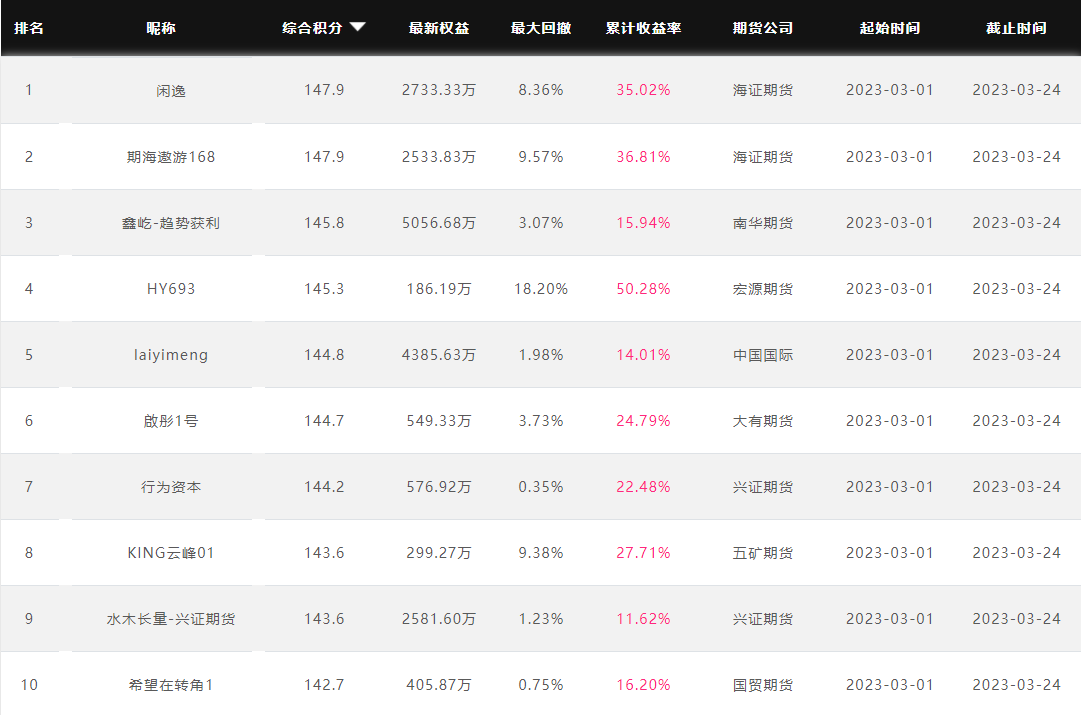This screenshot has height=715, width=1081.
Task: Click the score 145.8
Action: (324, 223)
